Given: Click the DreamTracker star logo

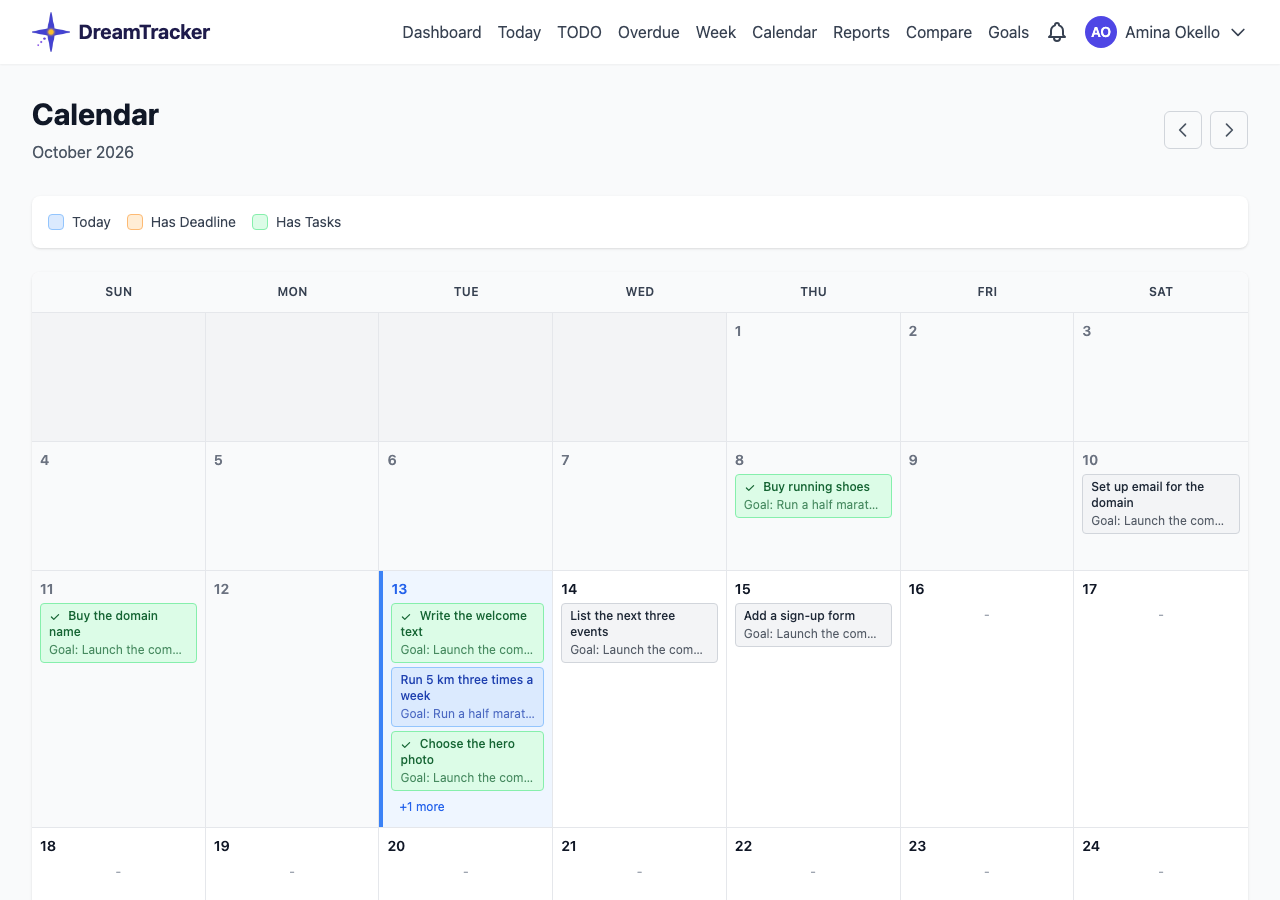Looking at the screenshot, I should click(x=51, y=32).
